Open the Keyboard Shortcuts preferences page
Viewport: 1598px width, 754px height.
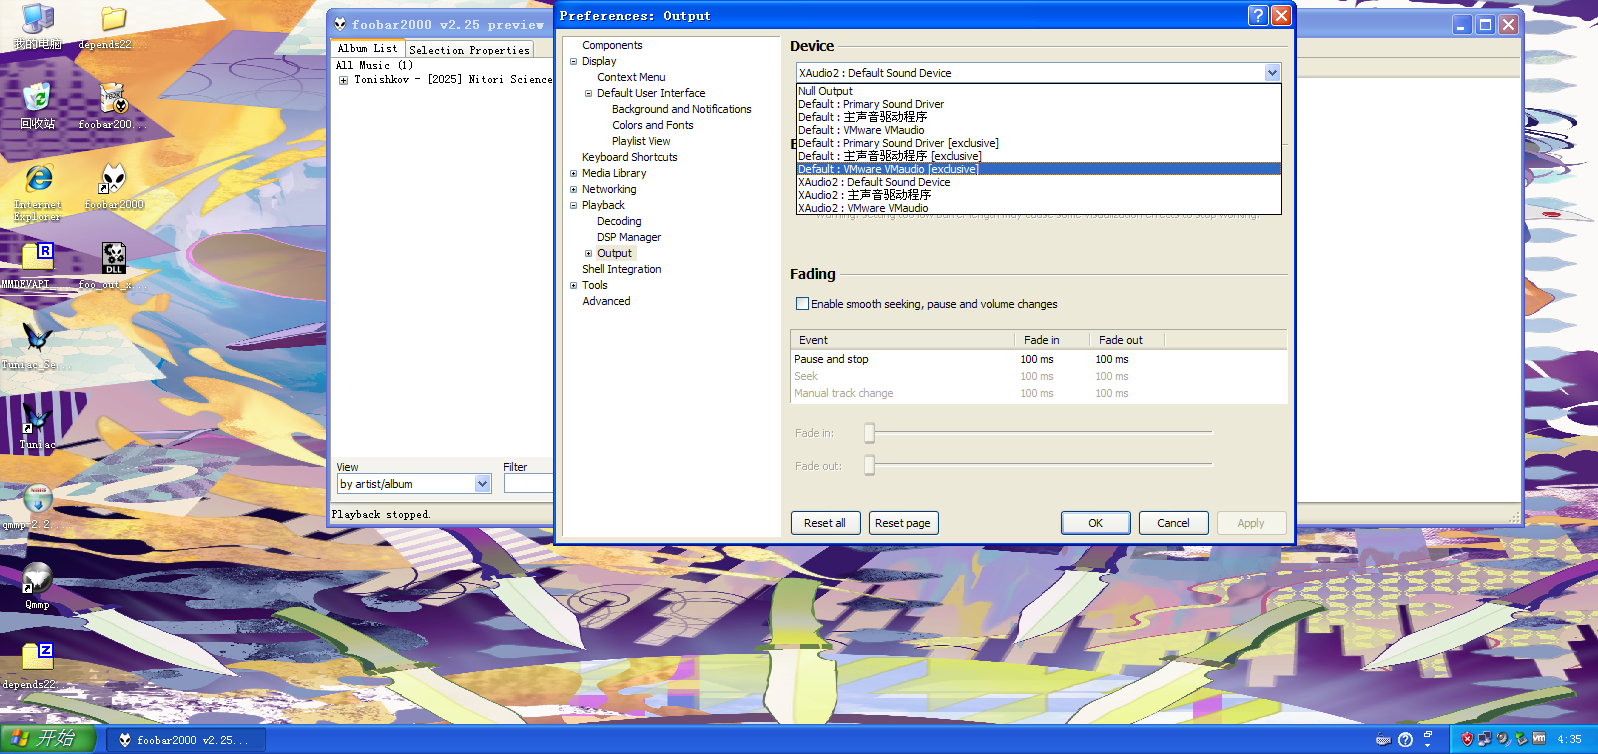[x=629, y=157]
